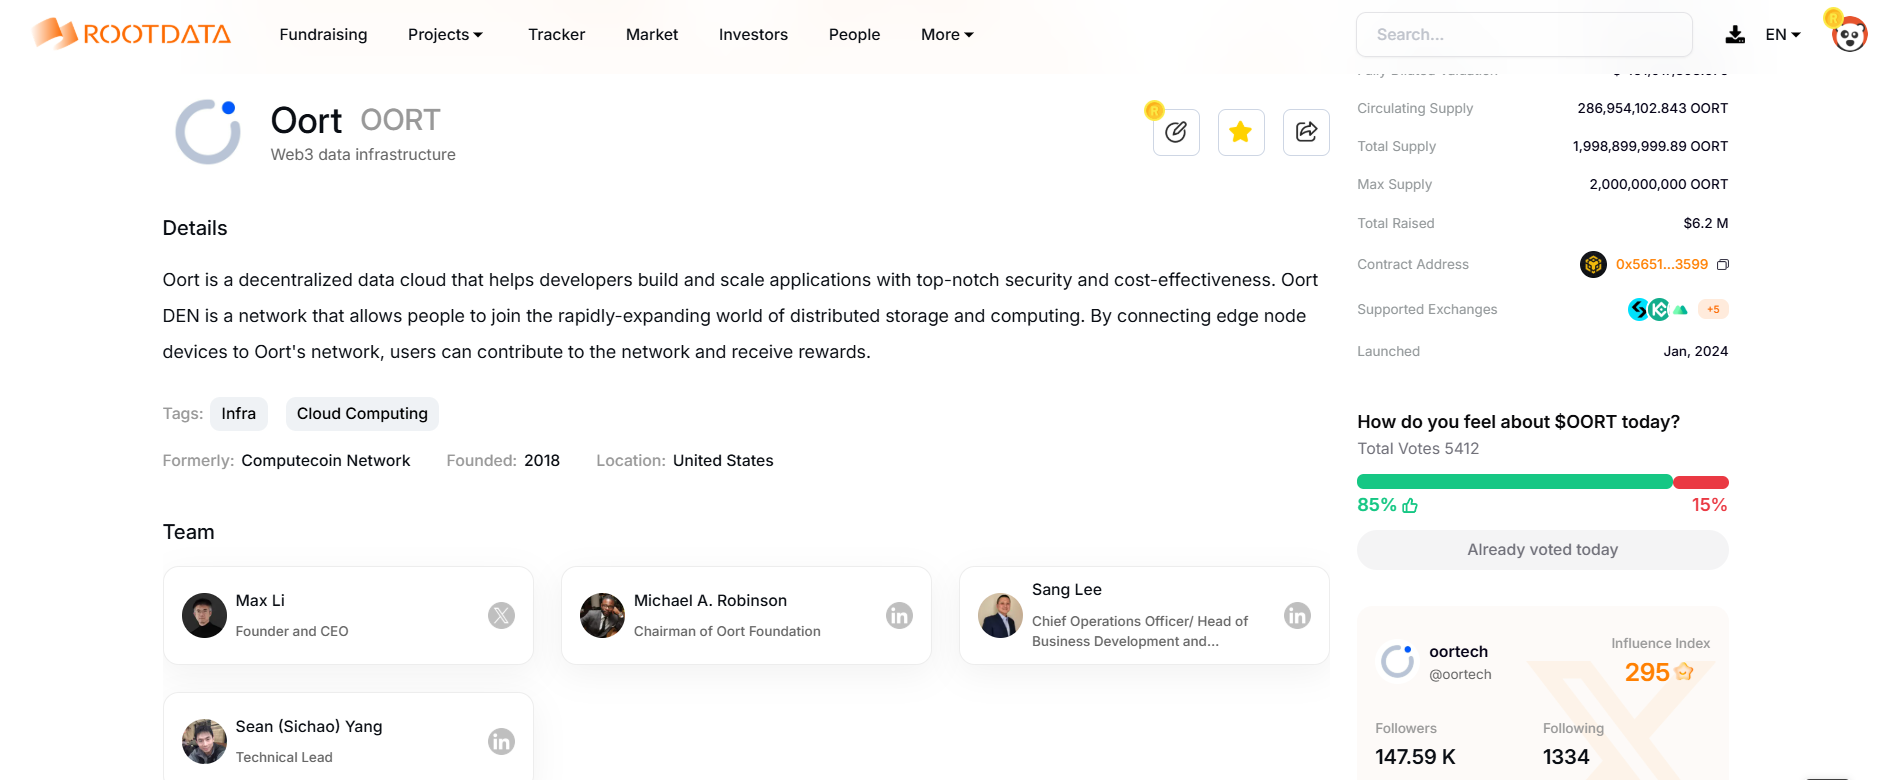The width and height of the screenshot is (1881, 780).
Task: Open Sang Lee's name link
Action: [x=1067, y=590]
